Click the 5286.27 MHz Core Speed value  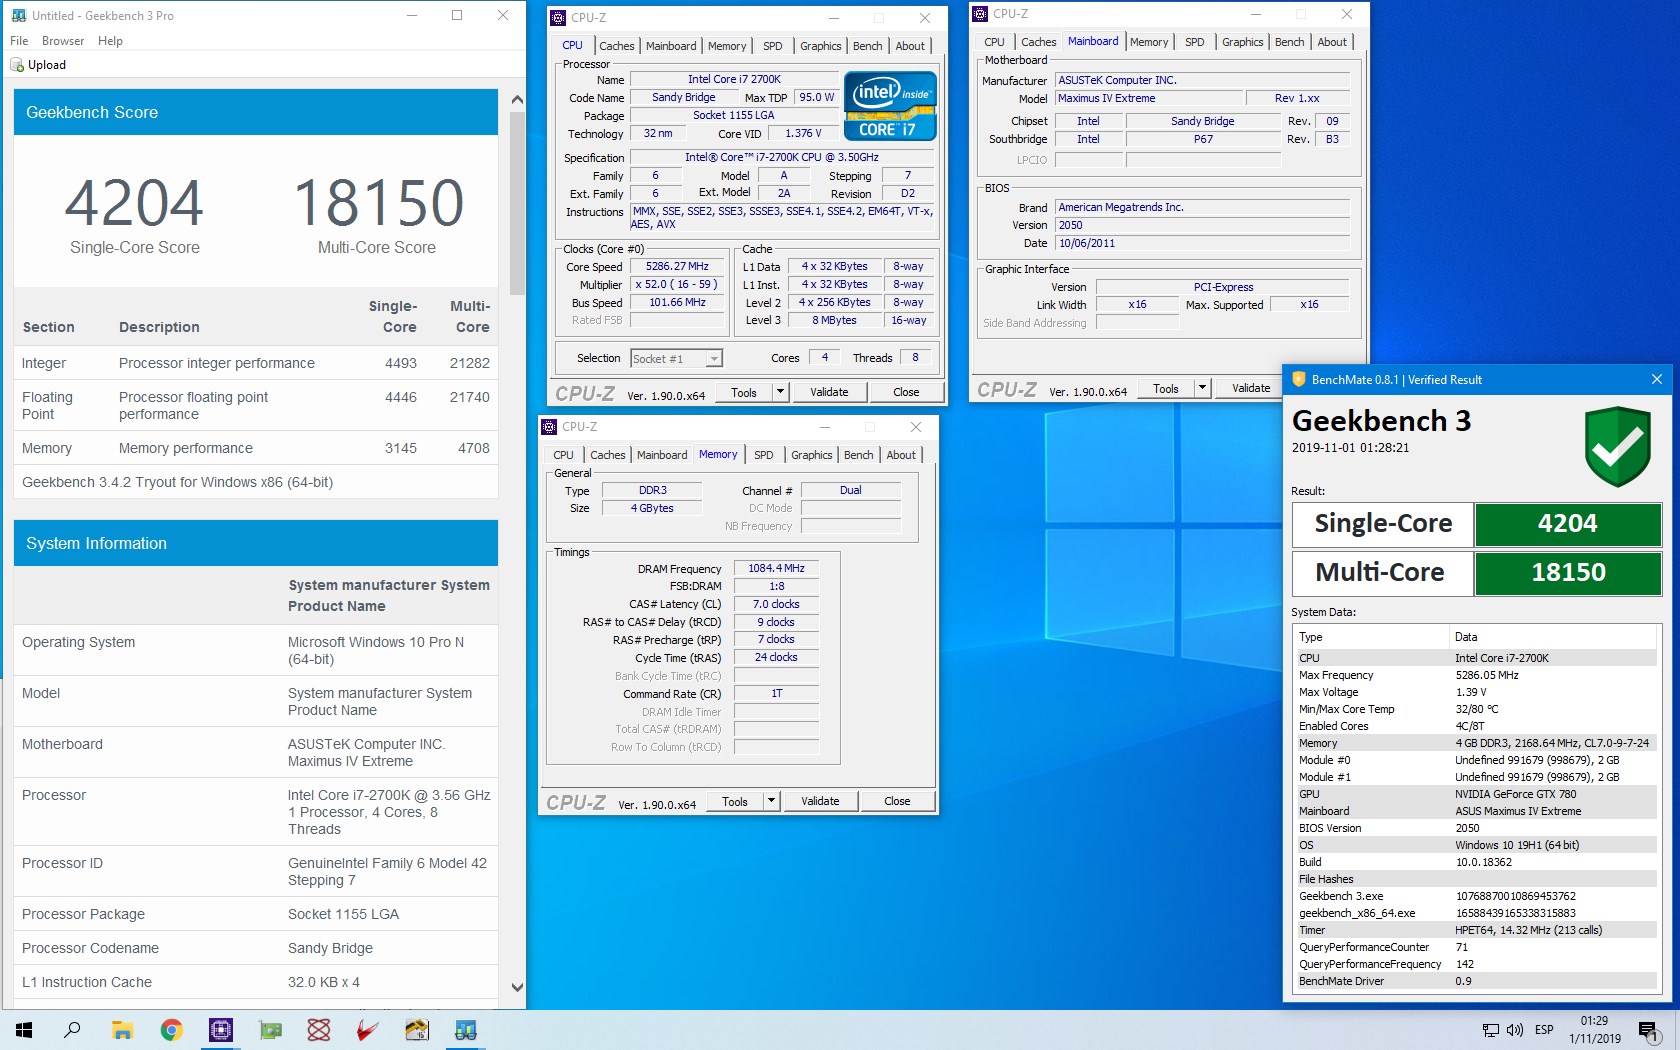(x=677, y=266)
